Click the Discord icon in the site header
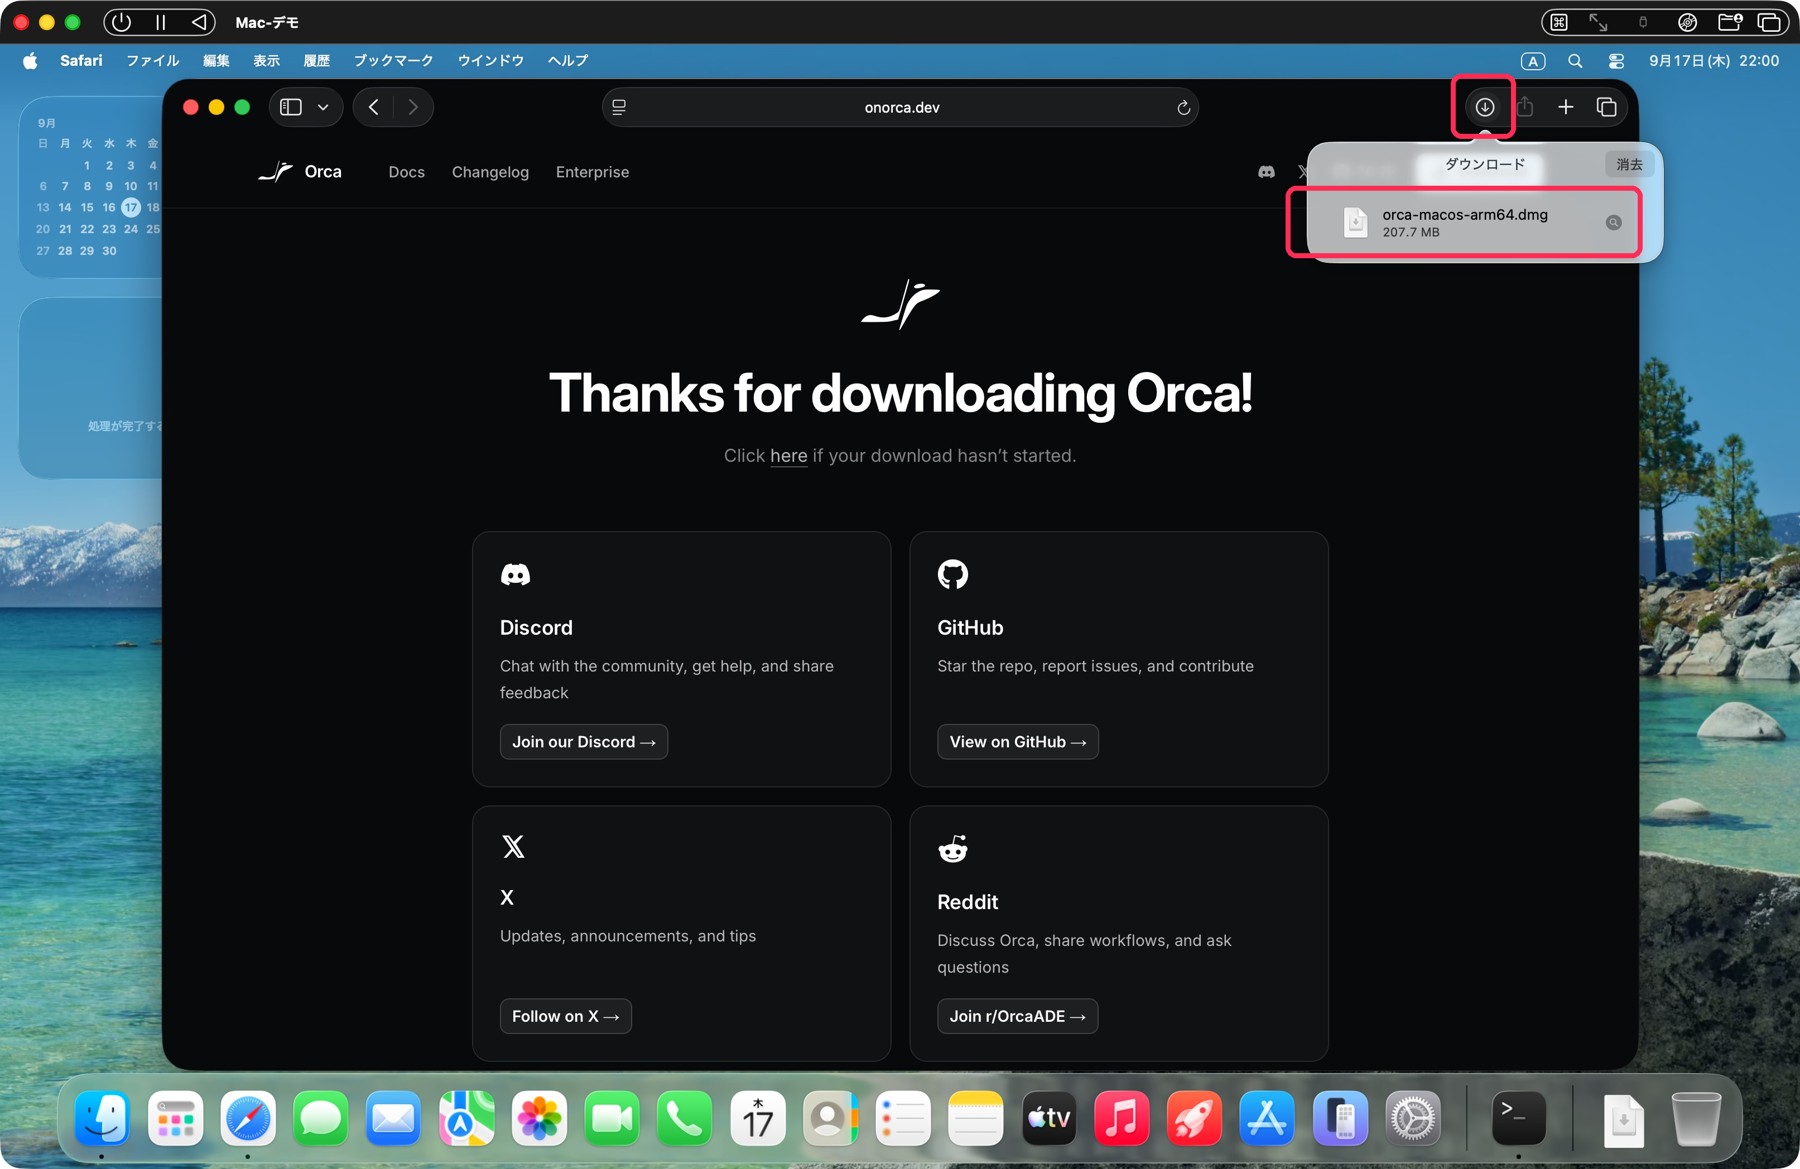This screenshot has width=1800, height=1169. [x=1266, y=172]
